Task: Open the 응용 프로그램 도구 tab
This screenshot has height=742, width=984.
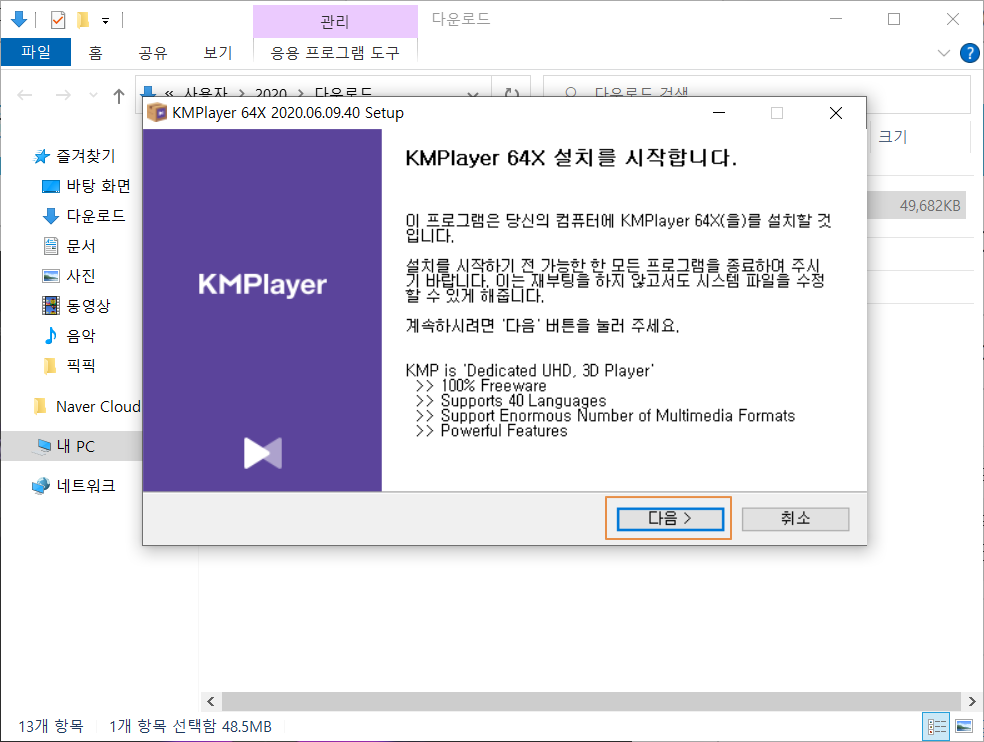Action: click(x=335, y=53)
